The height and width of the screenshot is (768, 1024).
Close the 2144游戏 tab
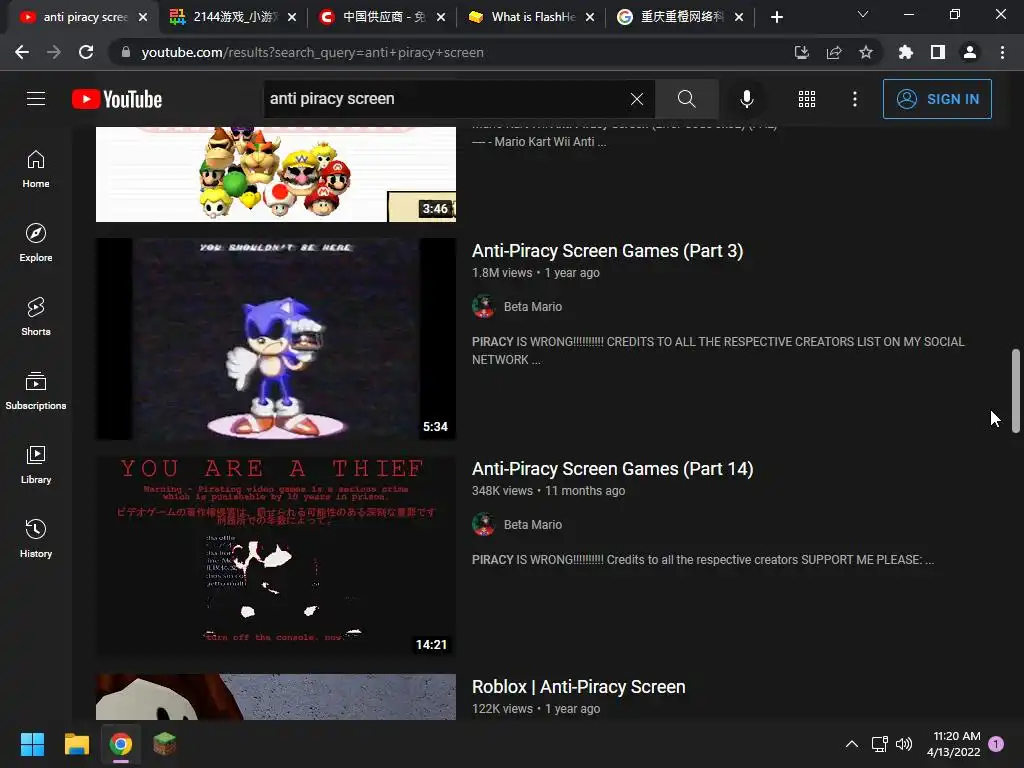coord(292,17)
